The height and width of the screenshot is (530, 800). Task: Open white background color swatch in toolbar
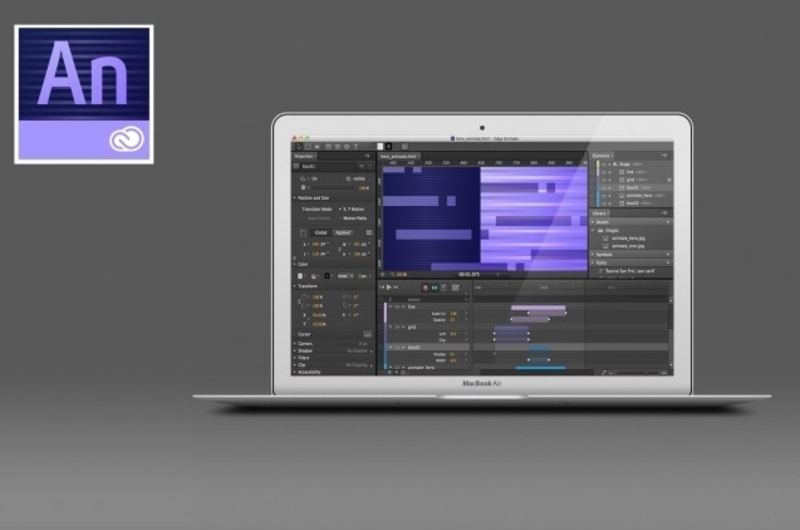(380, 146)
